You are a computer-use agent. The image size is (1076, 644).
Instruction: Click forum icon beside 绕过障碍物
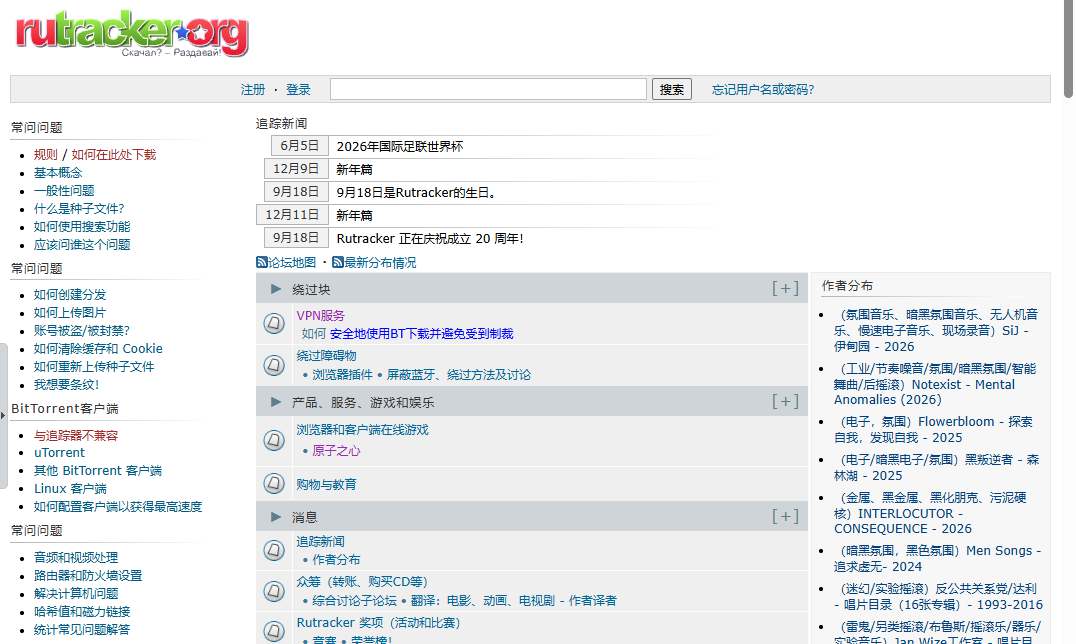[274, 365]
